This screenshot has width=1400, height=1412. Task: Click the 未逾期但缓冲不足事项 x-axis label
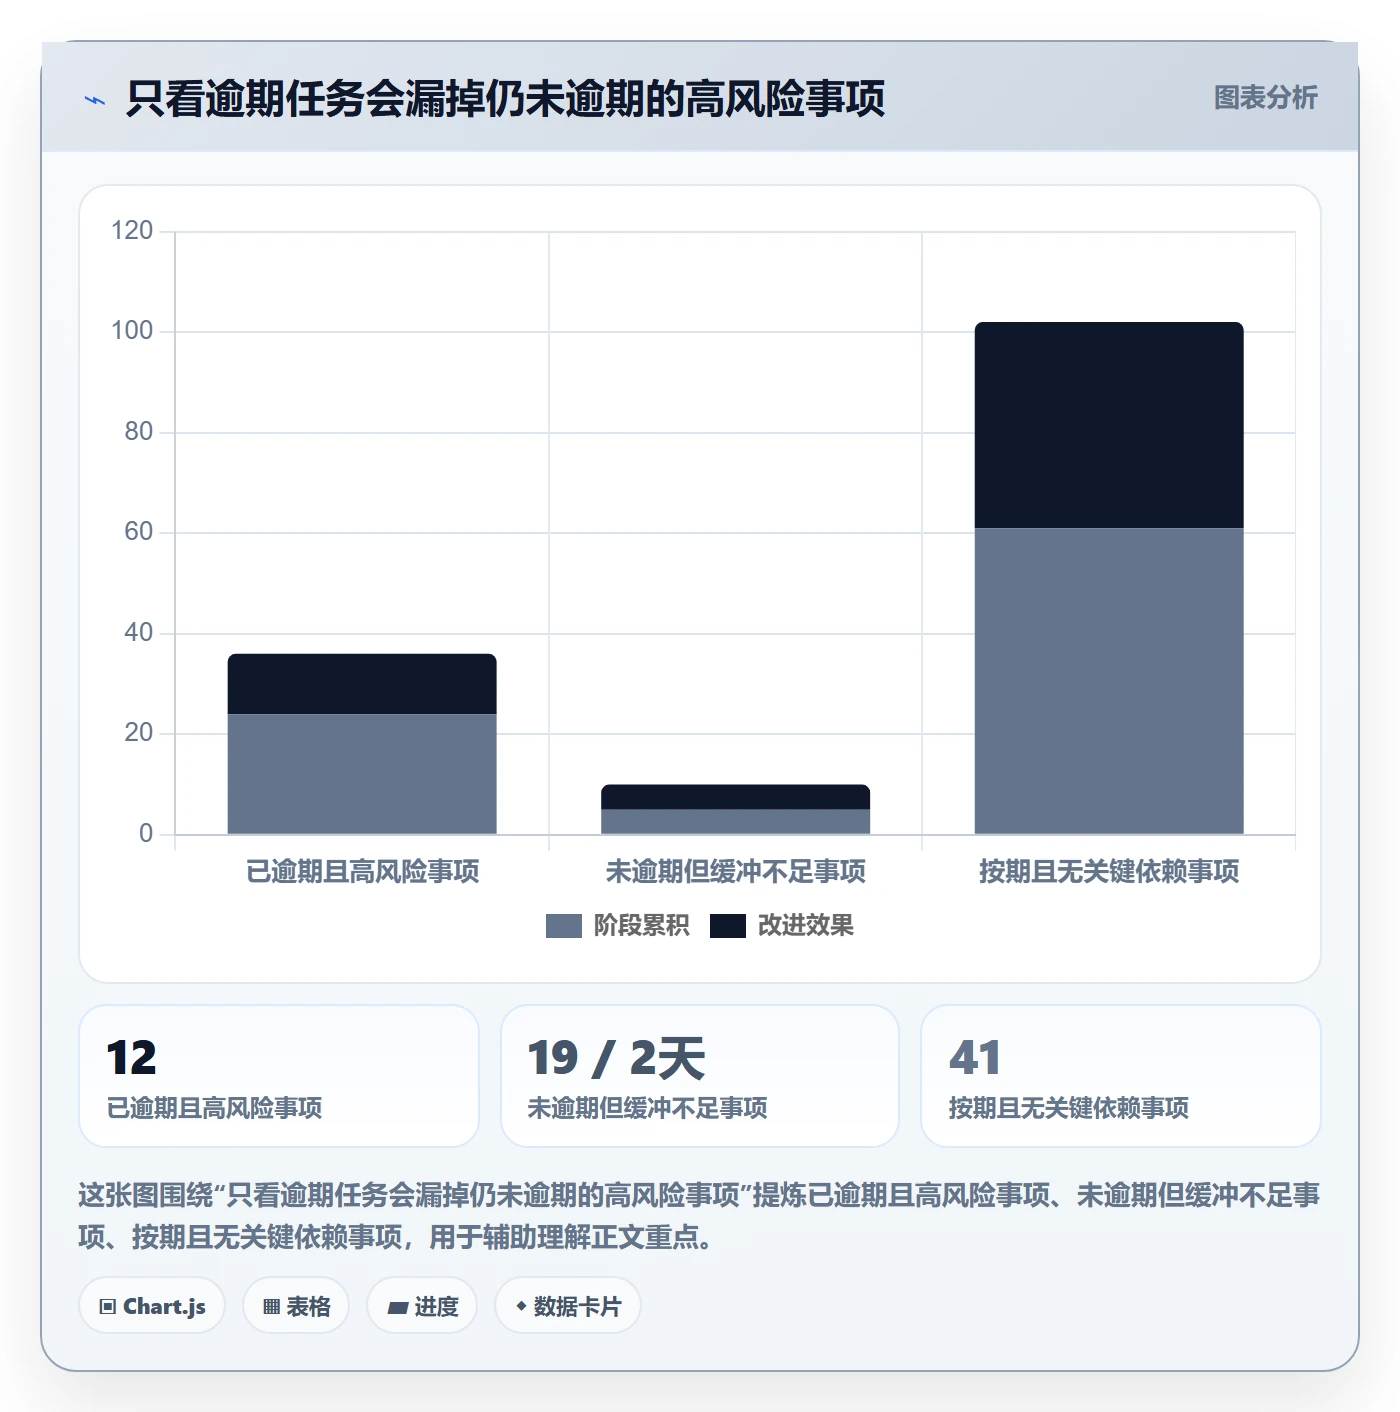pos(735,872)
